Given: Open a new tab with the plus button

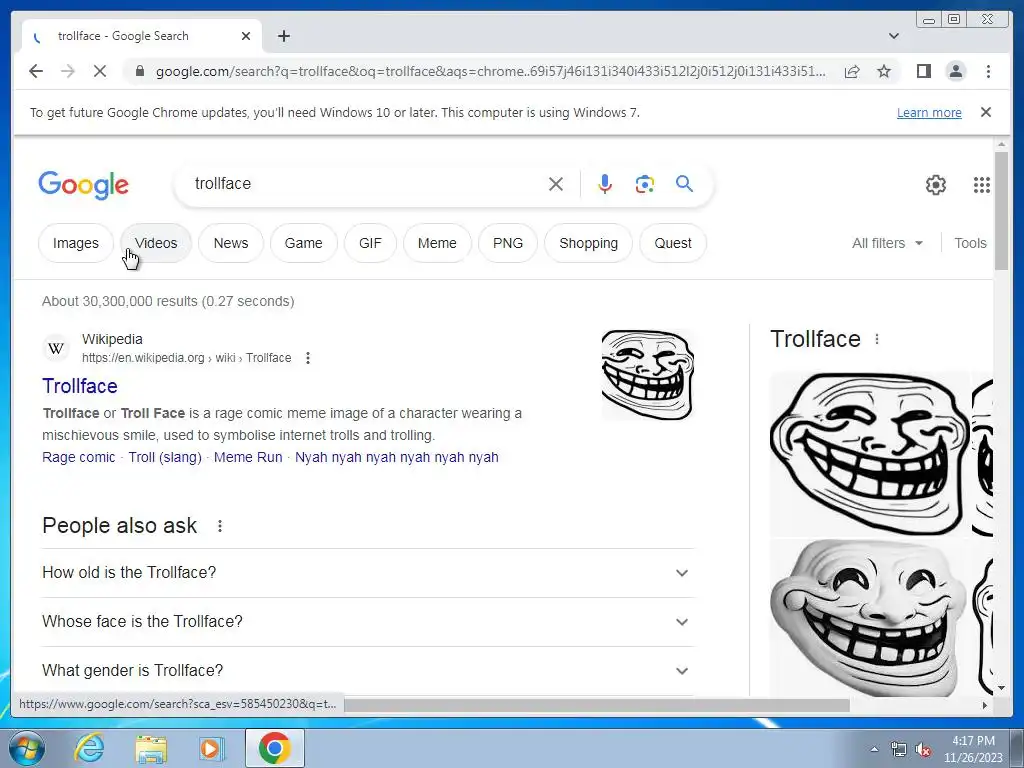Looking at the screenshot, I should tap(283, 36).
